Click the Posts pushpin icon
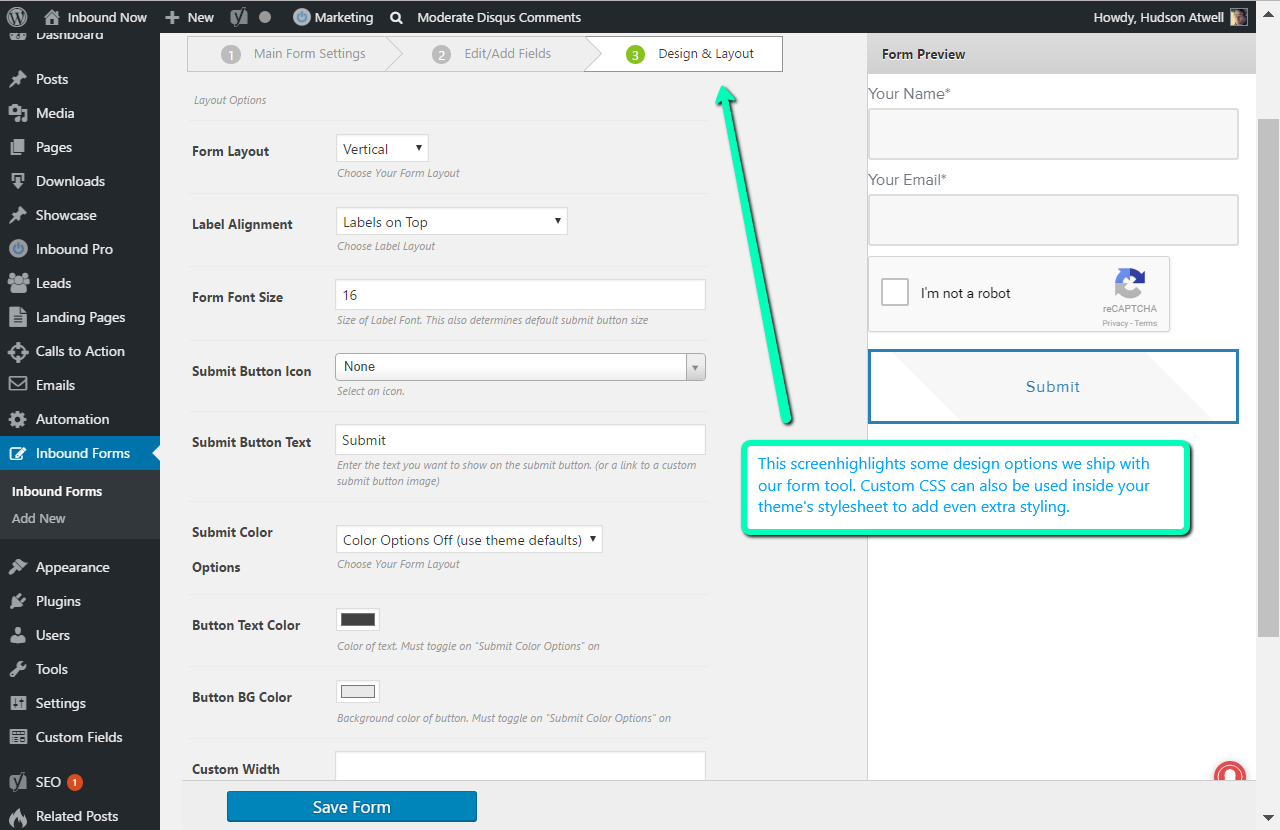This screenshot has height=830, width=1280. tap(18, 79)
